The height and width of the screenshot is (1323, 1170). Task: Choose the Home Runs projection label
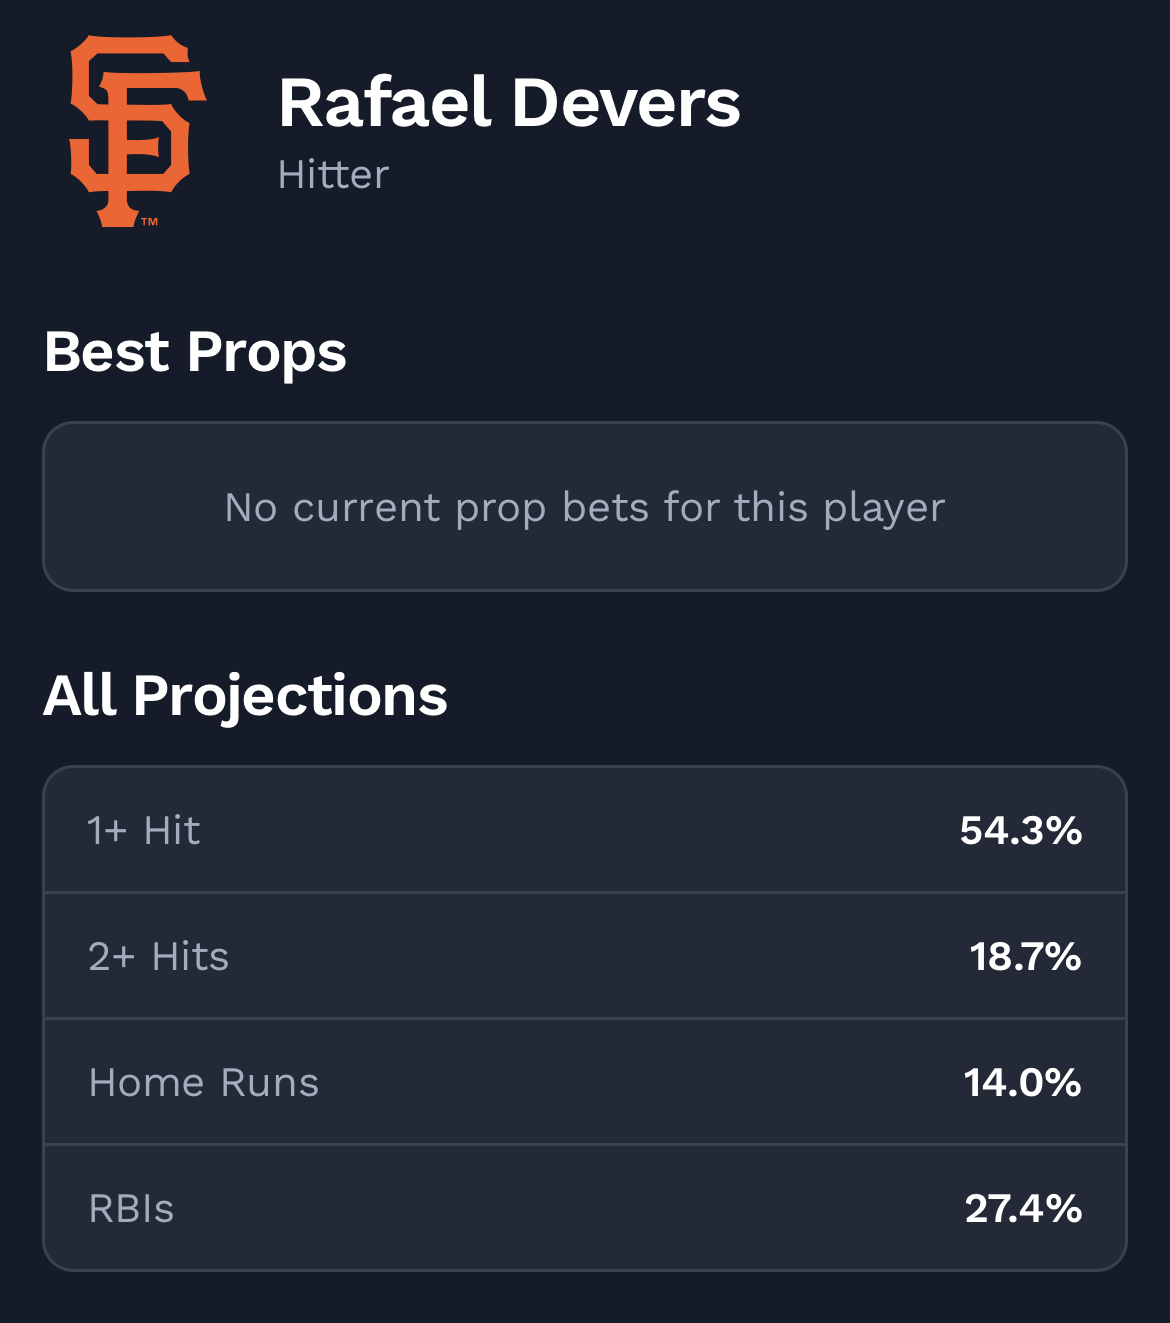pyautogui.click(x=204, y=1083)
